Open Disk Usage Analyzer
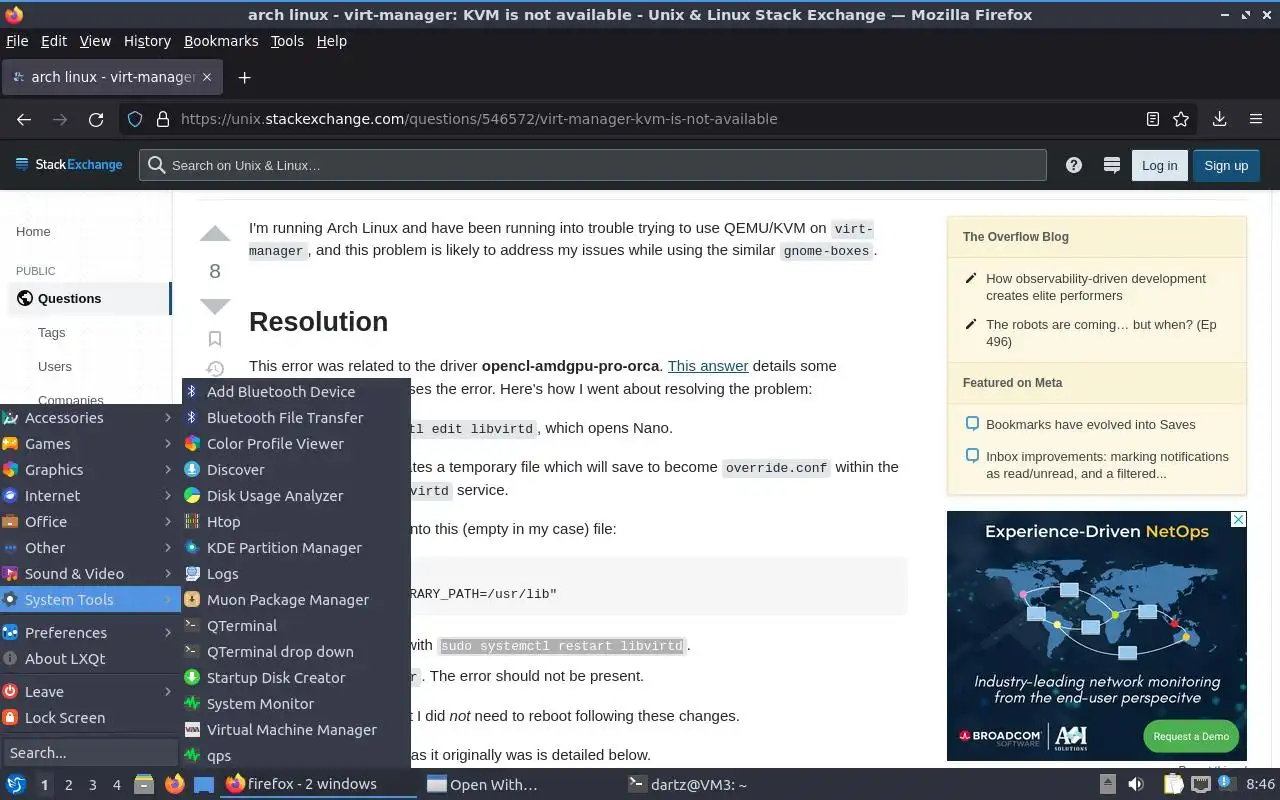This screenshot has height=800, width=1280. [x=296, y=496]
